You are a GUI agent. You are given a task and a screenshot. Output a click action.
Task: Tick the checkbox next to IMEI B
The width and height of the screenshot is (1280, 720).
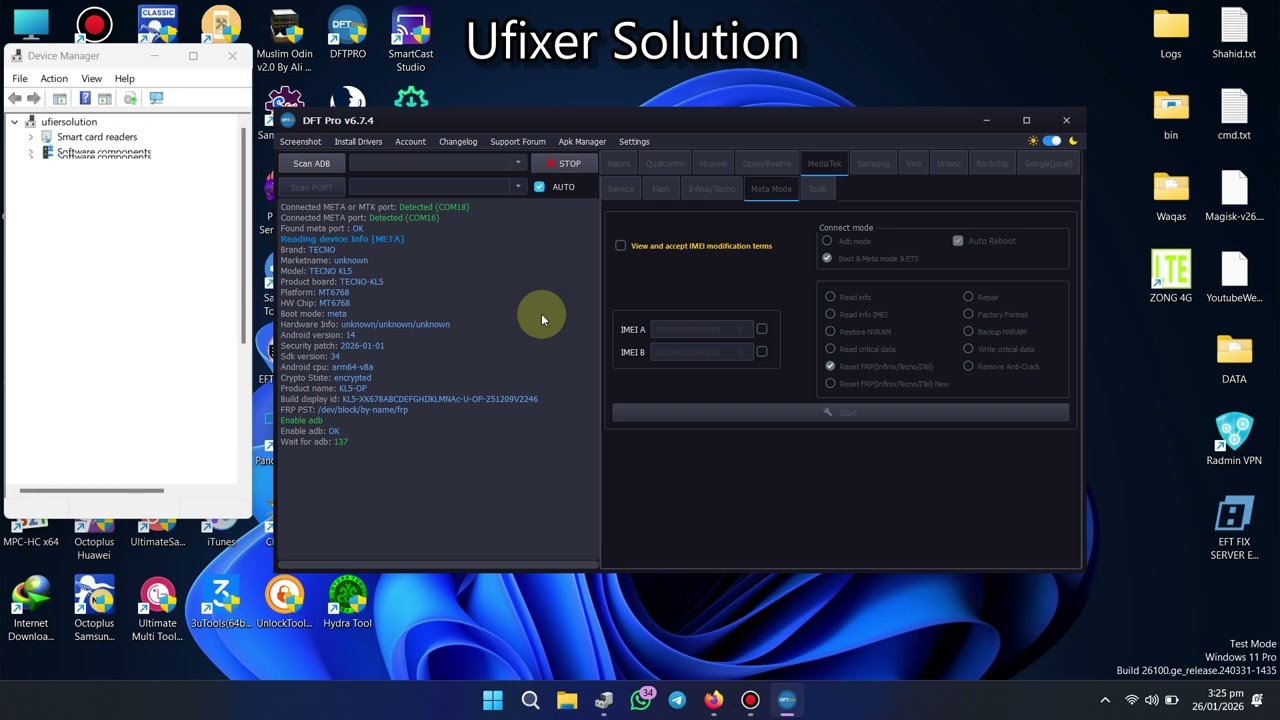762,352
